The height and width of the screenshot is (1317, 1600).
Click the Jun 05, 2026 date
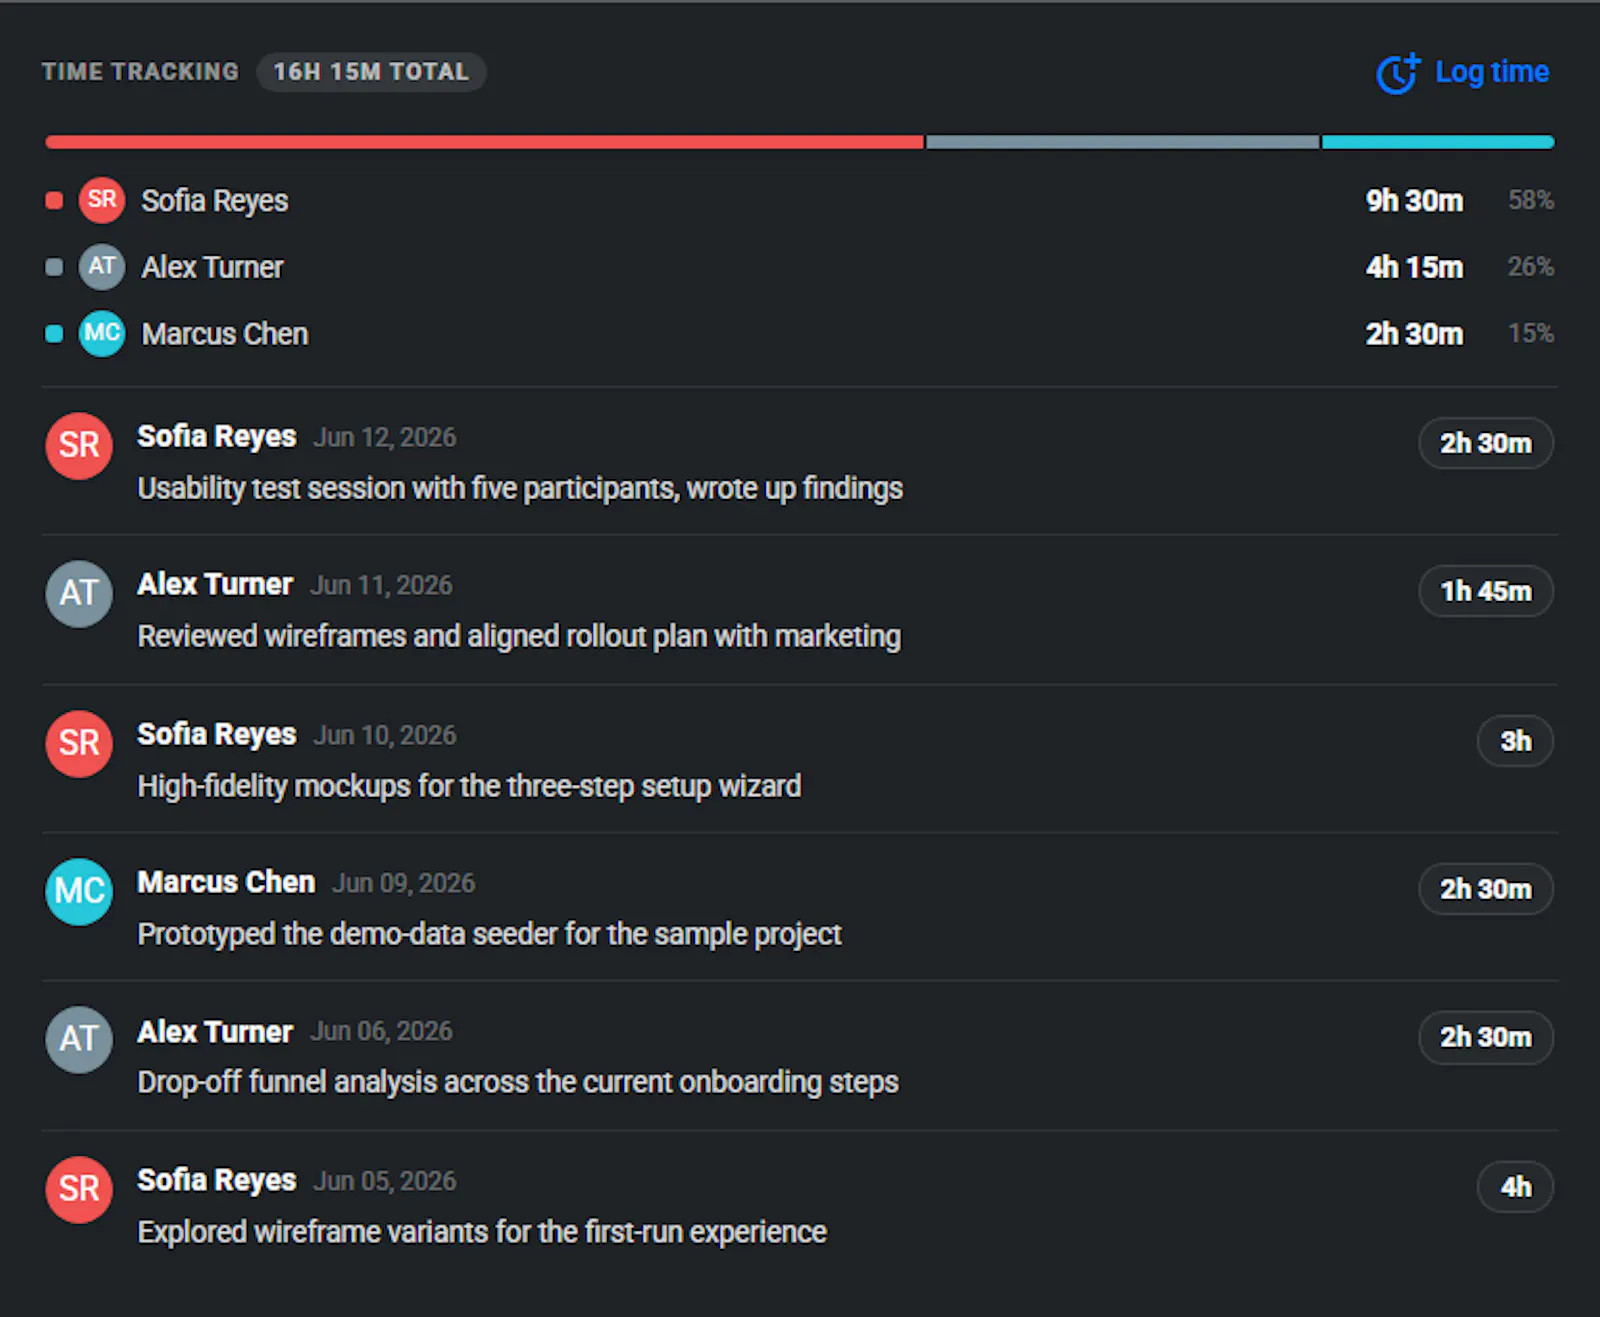(385, 1182)
